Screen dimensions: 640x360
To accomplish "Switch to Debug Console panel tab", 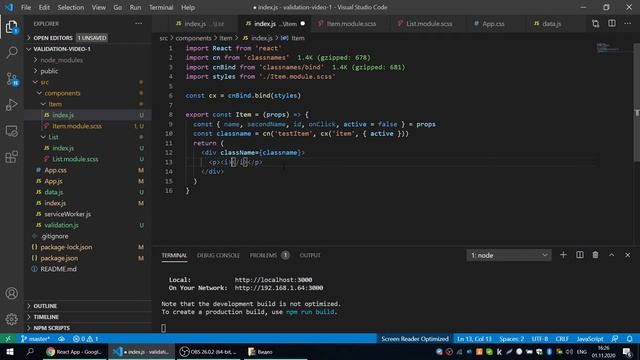I will coord(218,255).
